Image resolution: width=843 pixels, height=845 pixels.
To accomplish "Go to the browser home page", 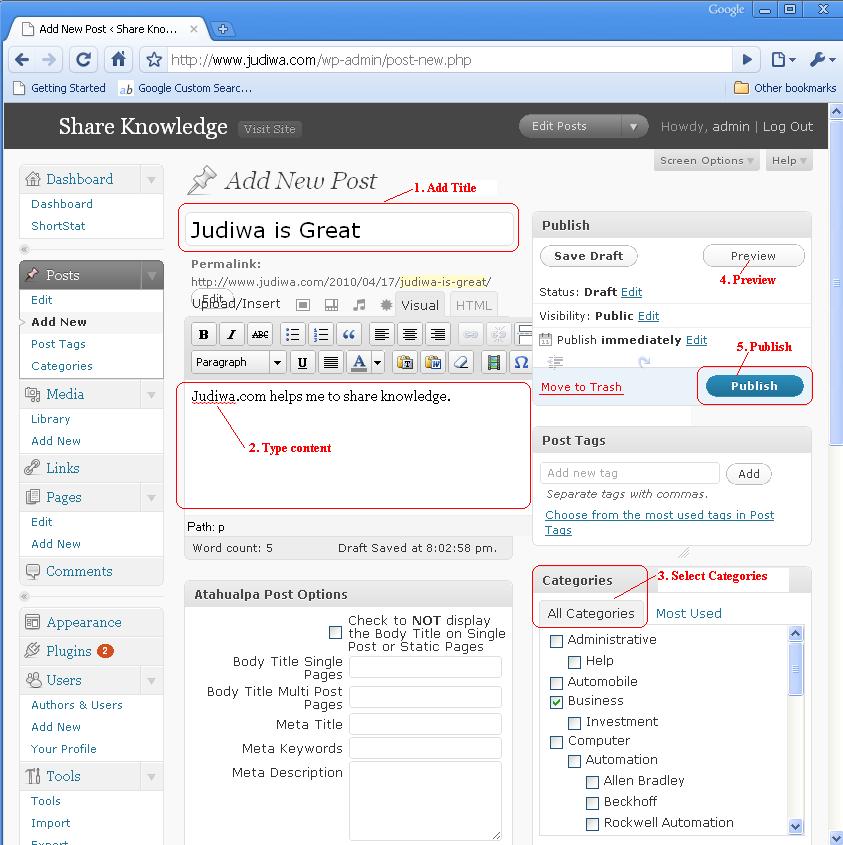I will [x=119, y=59].
